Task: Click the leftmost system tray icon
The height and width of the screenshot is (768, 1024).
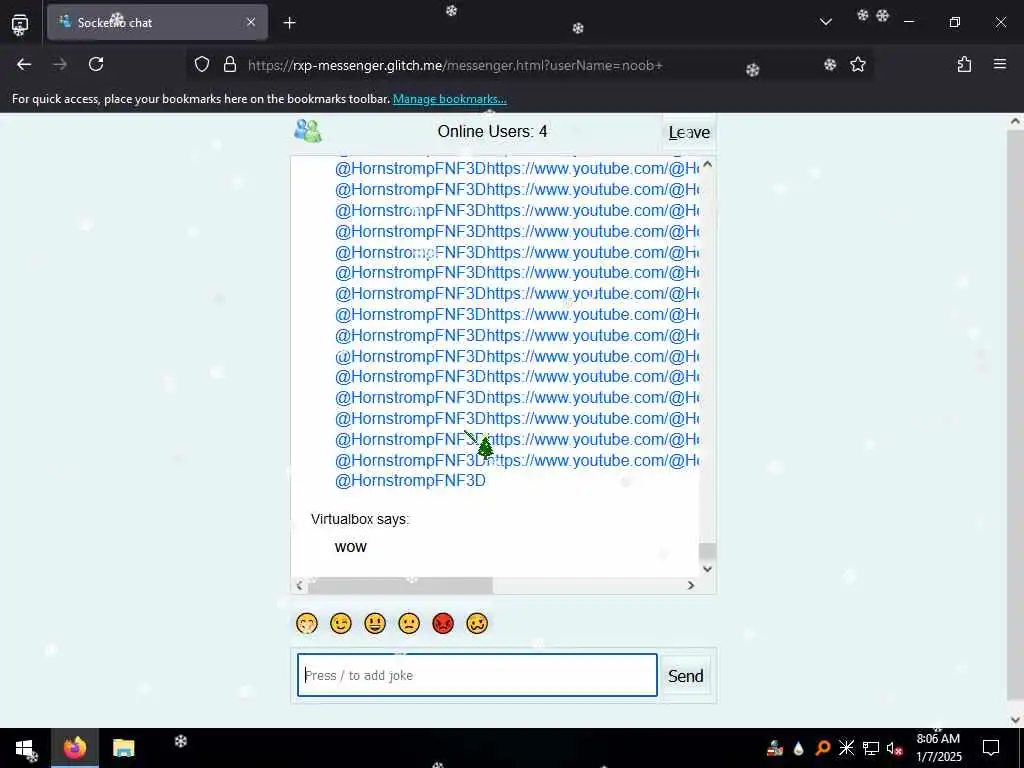Action: pos(775,748)
